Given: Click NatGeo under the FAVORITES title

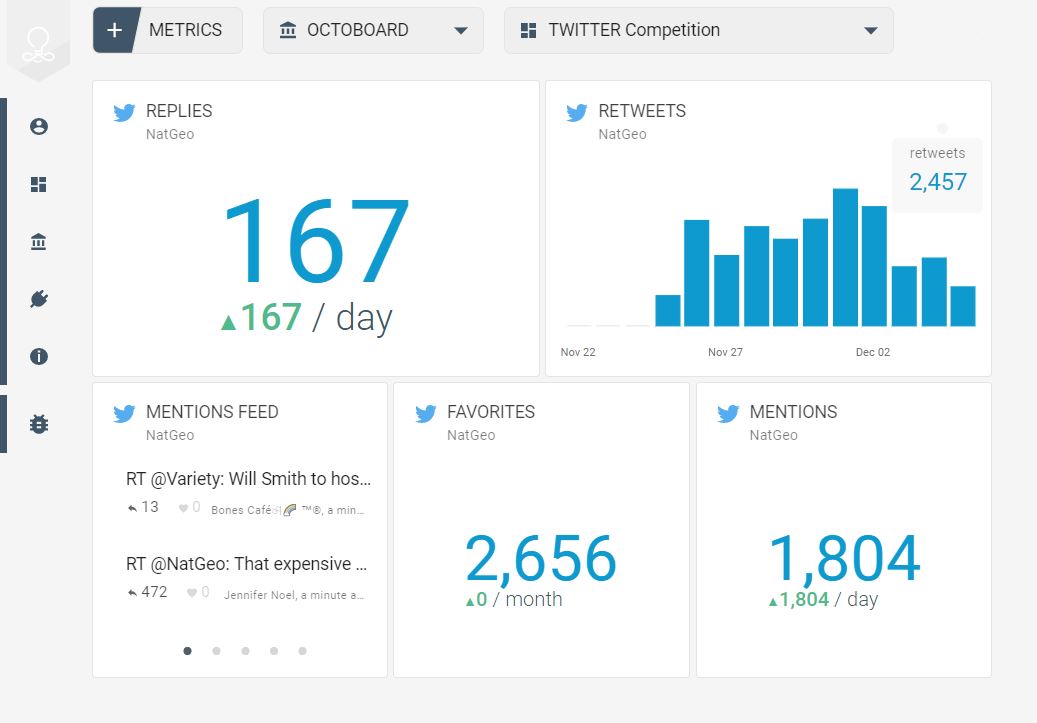Looking at the screenshot, I should [471, 435].
